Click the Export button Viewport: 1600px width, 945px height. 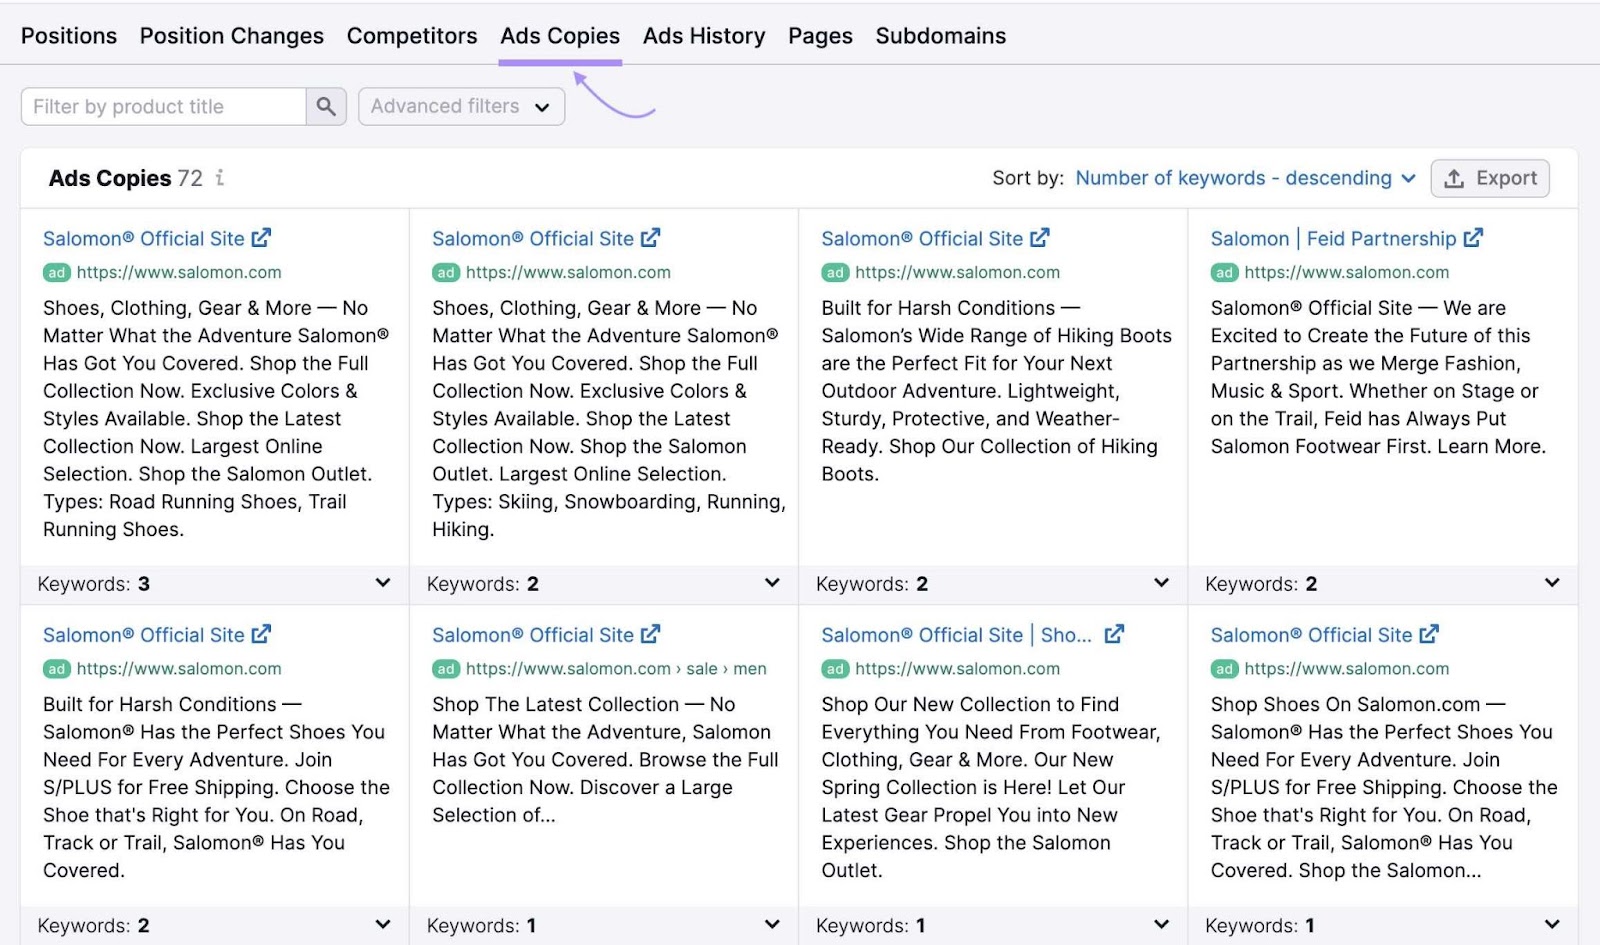tap(1490, 178)
